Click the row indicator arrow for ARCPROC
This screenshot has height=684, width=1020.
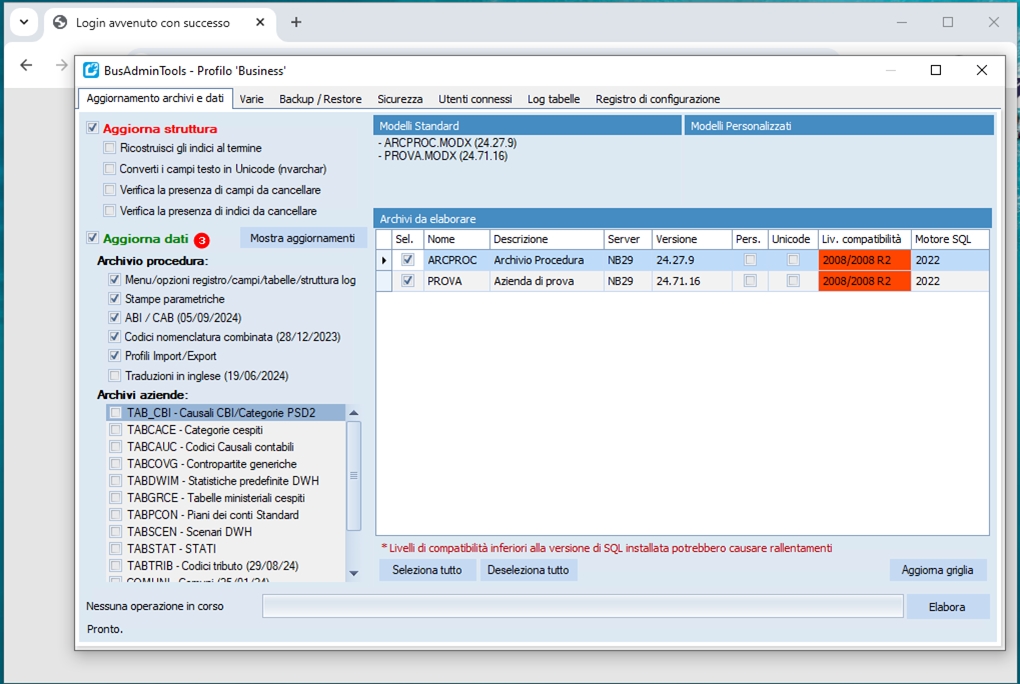point(385,260)
